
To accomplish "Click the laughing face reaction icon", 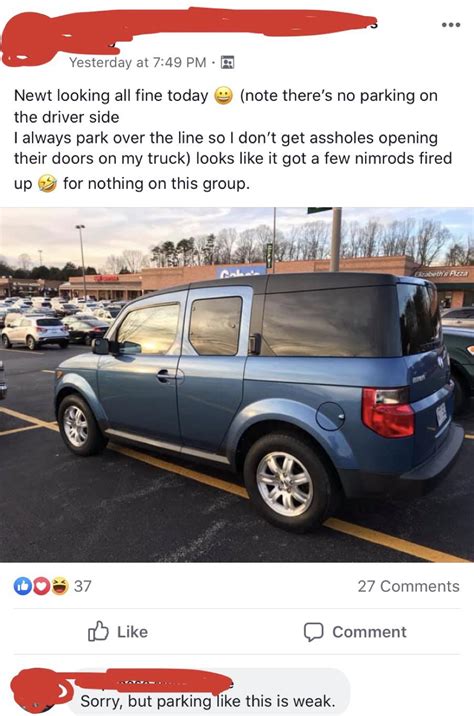I will coord(59,586).
